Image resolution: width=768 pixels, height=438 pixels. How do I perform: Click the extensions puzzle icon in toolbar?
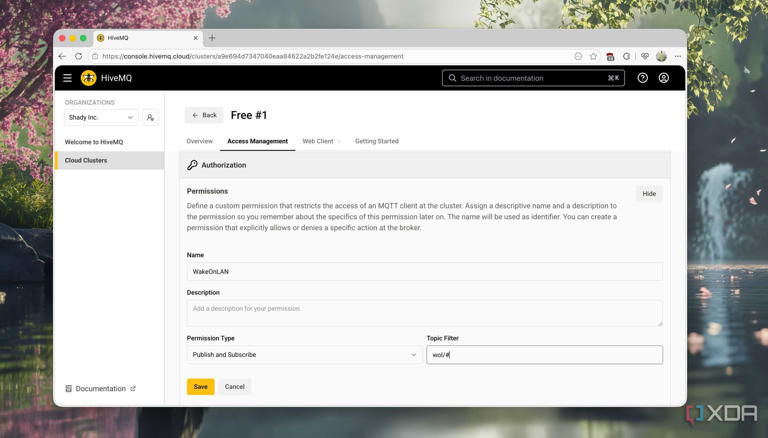626,56
